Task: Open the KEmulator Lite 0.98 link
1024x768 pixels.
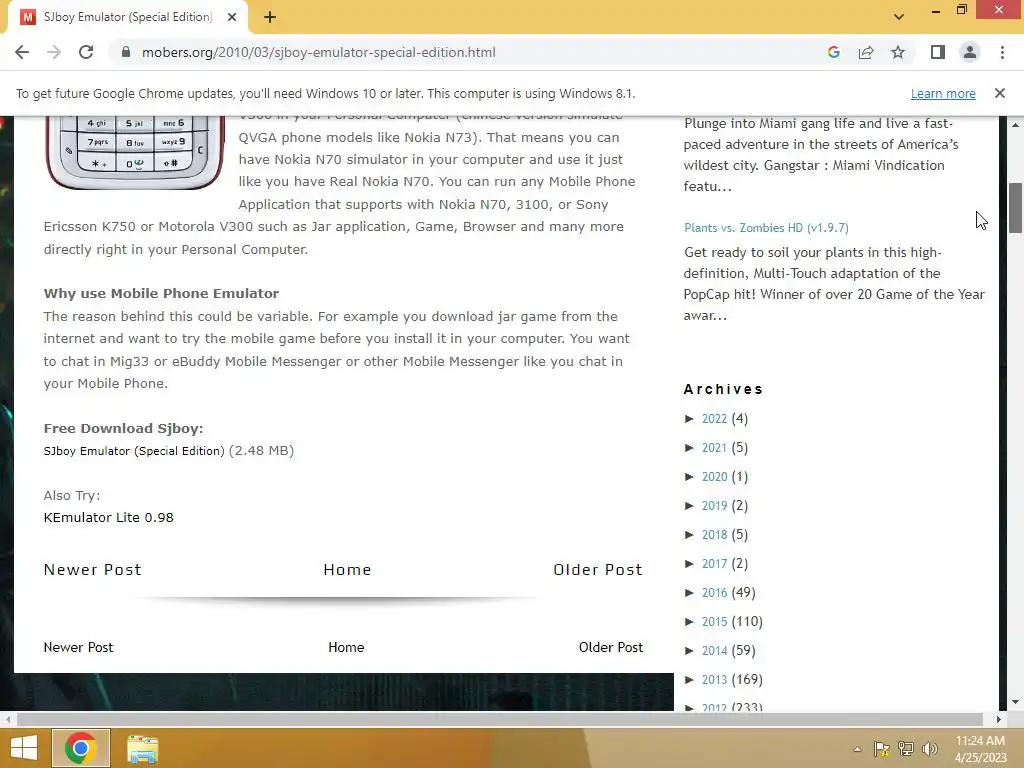Action: click(x=108, y=517)
